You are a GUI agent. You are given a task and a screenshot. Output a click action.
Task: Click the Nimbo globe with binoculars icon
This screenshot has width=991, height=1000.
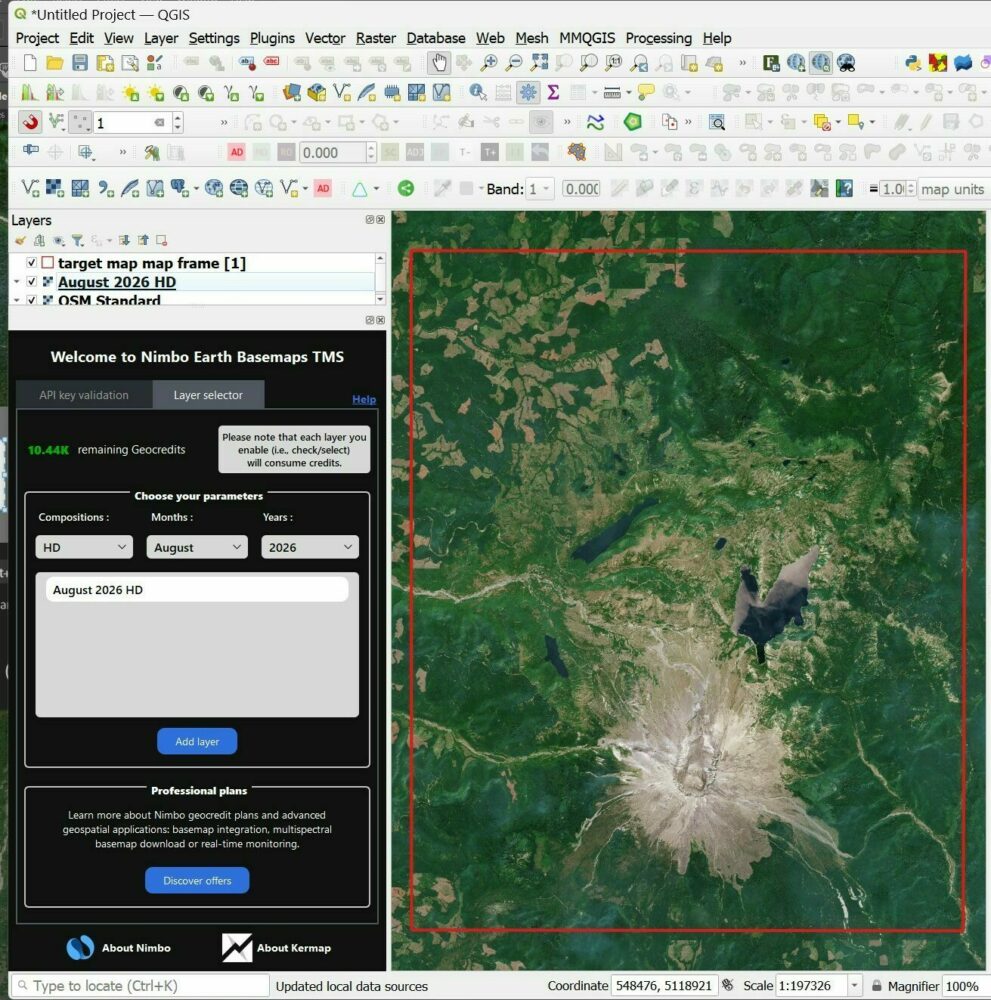point(846,62)
